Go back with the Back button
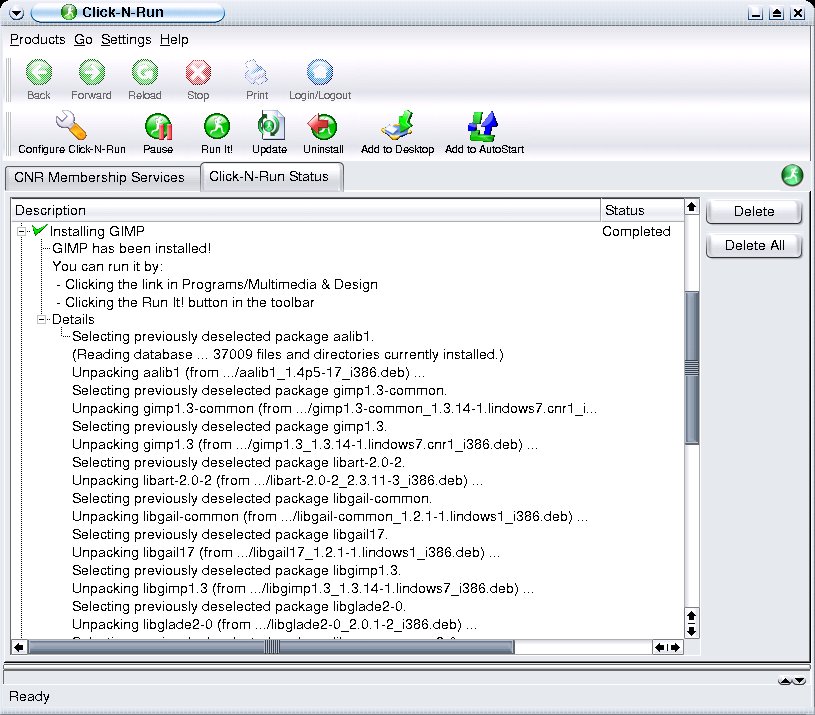Viewport: 815px width, 715px height. (x=39, y=79)
